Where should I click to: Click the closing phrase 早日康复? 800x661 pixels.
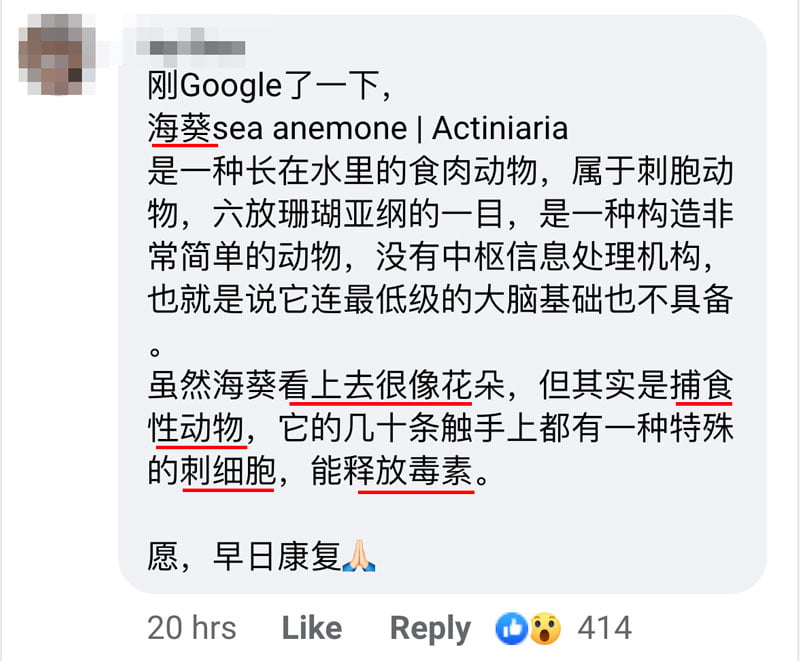click(x=277, y=556)
